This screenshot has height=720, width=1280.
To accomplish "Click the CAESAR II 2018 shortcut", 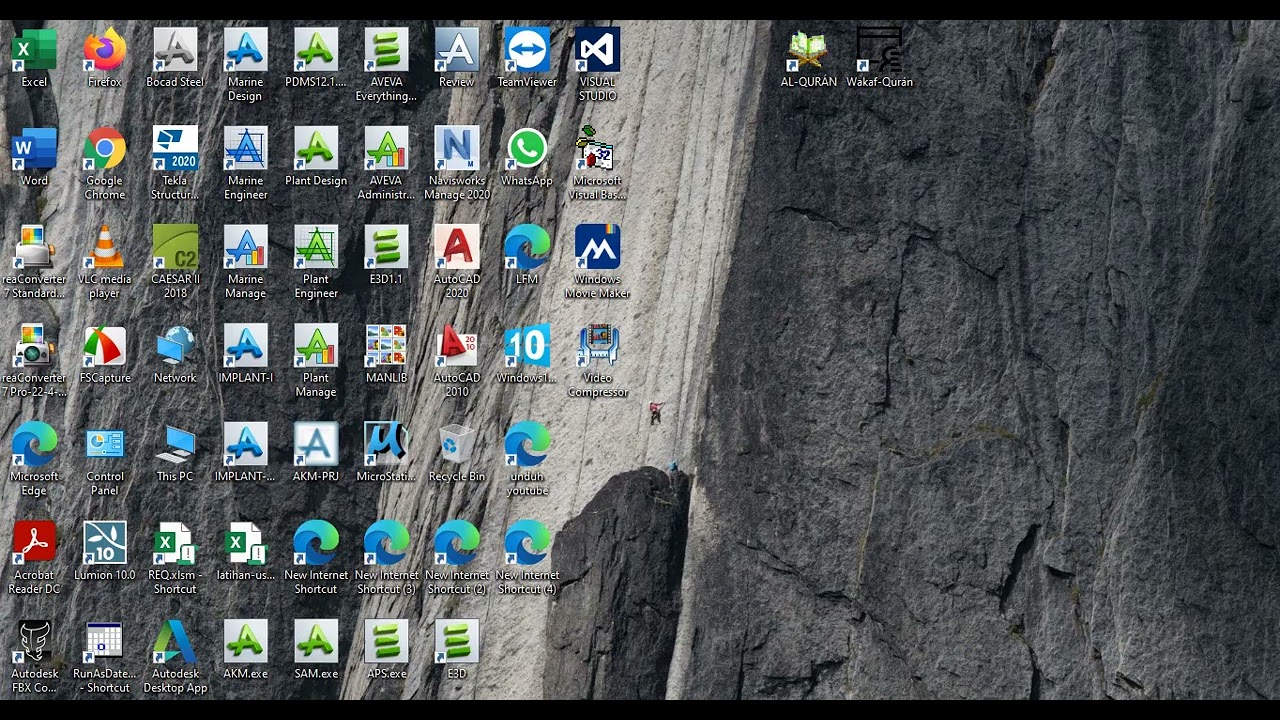I will point(175,247).
